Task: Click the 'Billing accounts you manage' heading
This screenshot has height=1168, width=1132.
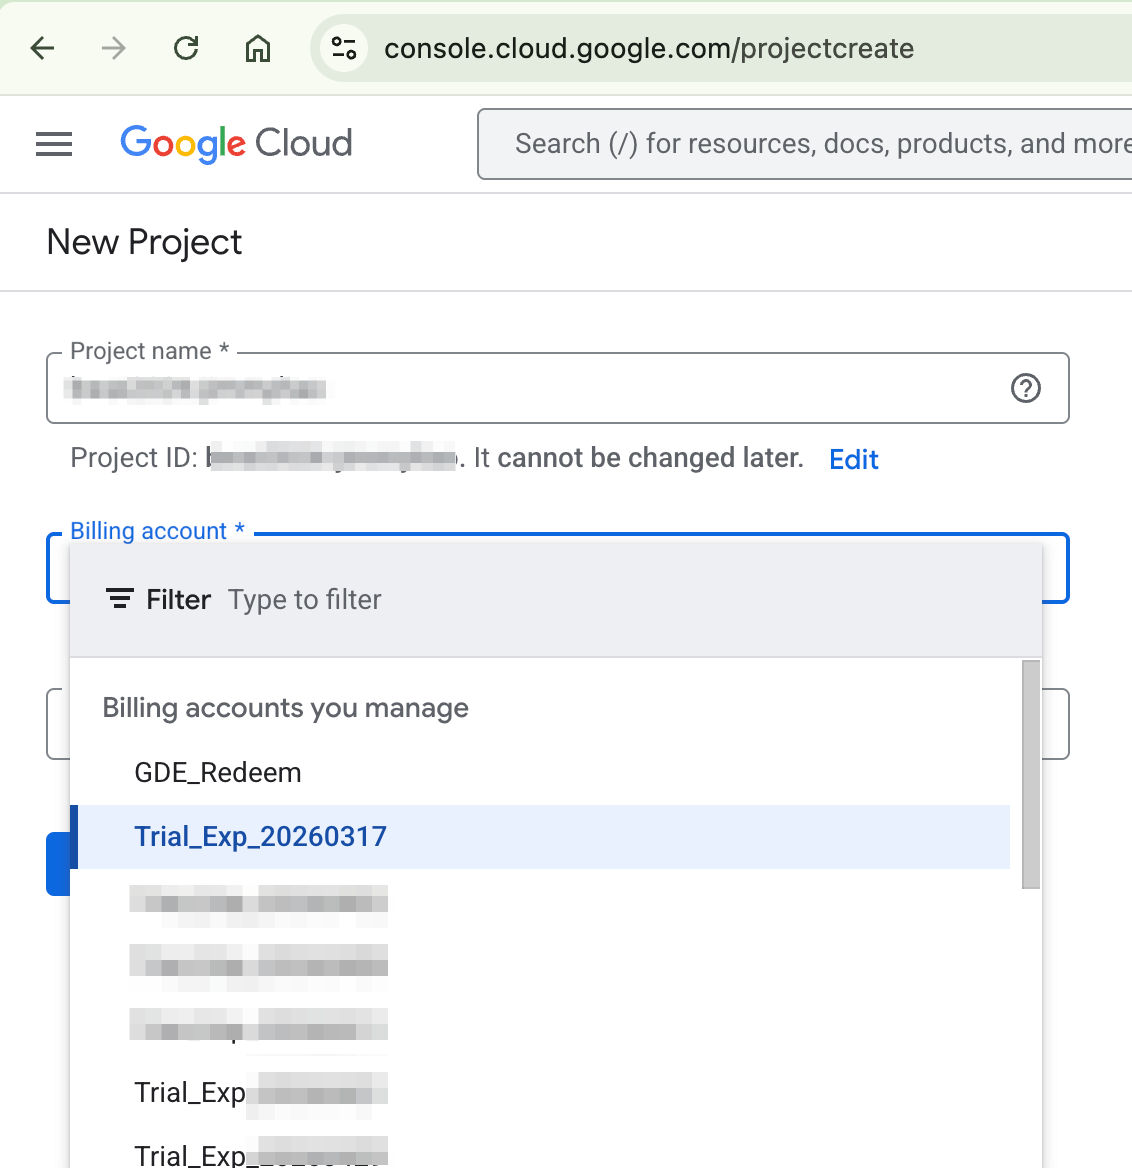Action: click(285, 708)
